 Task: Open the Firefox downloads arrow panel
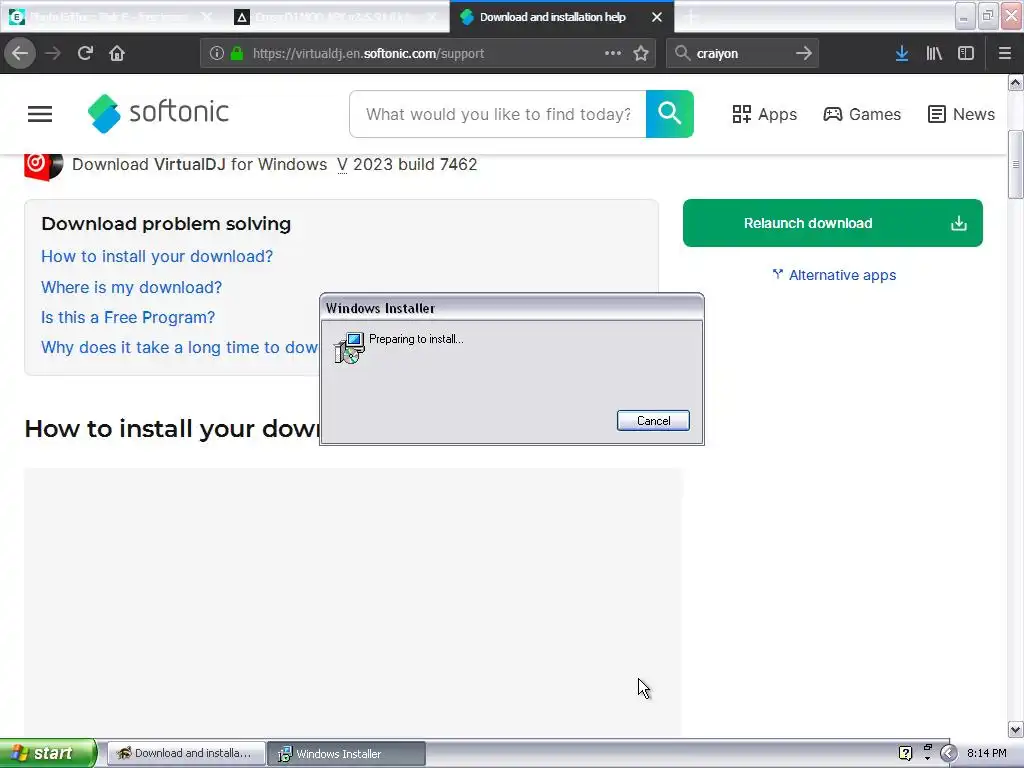pyautogui.click(x=902, y=53)
